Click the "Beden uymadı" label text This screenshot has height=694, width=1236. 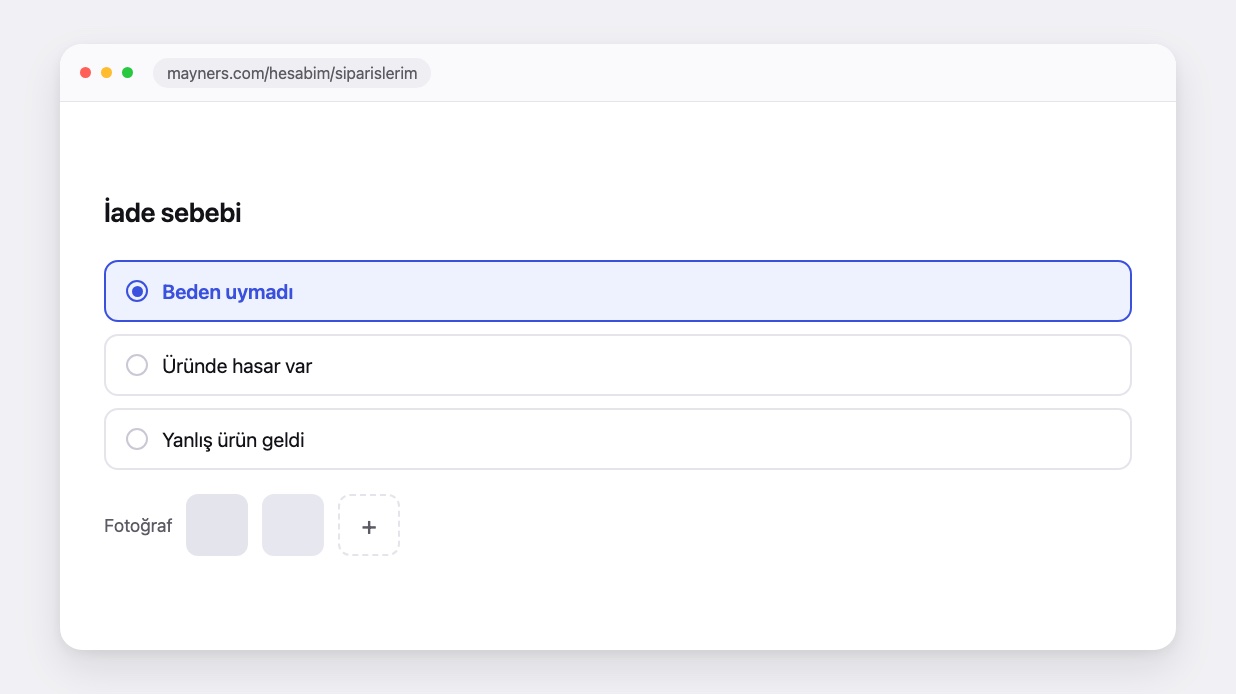[x=228, y=292]
